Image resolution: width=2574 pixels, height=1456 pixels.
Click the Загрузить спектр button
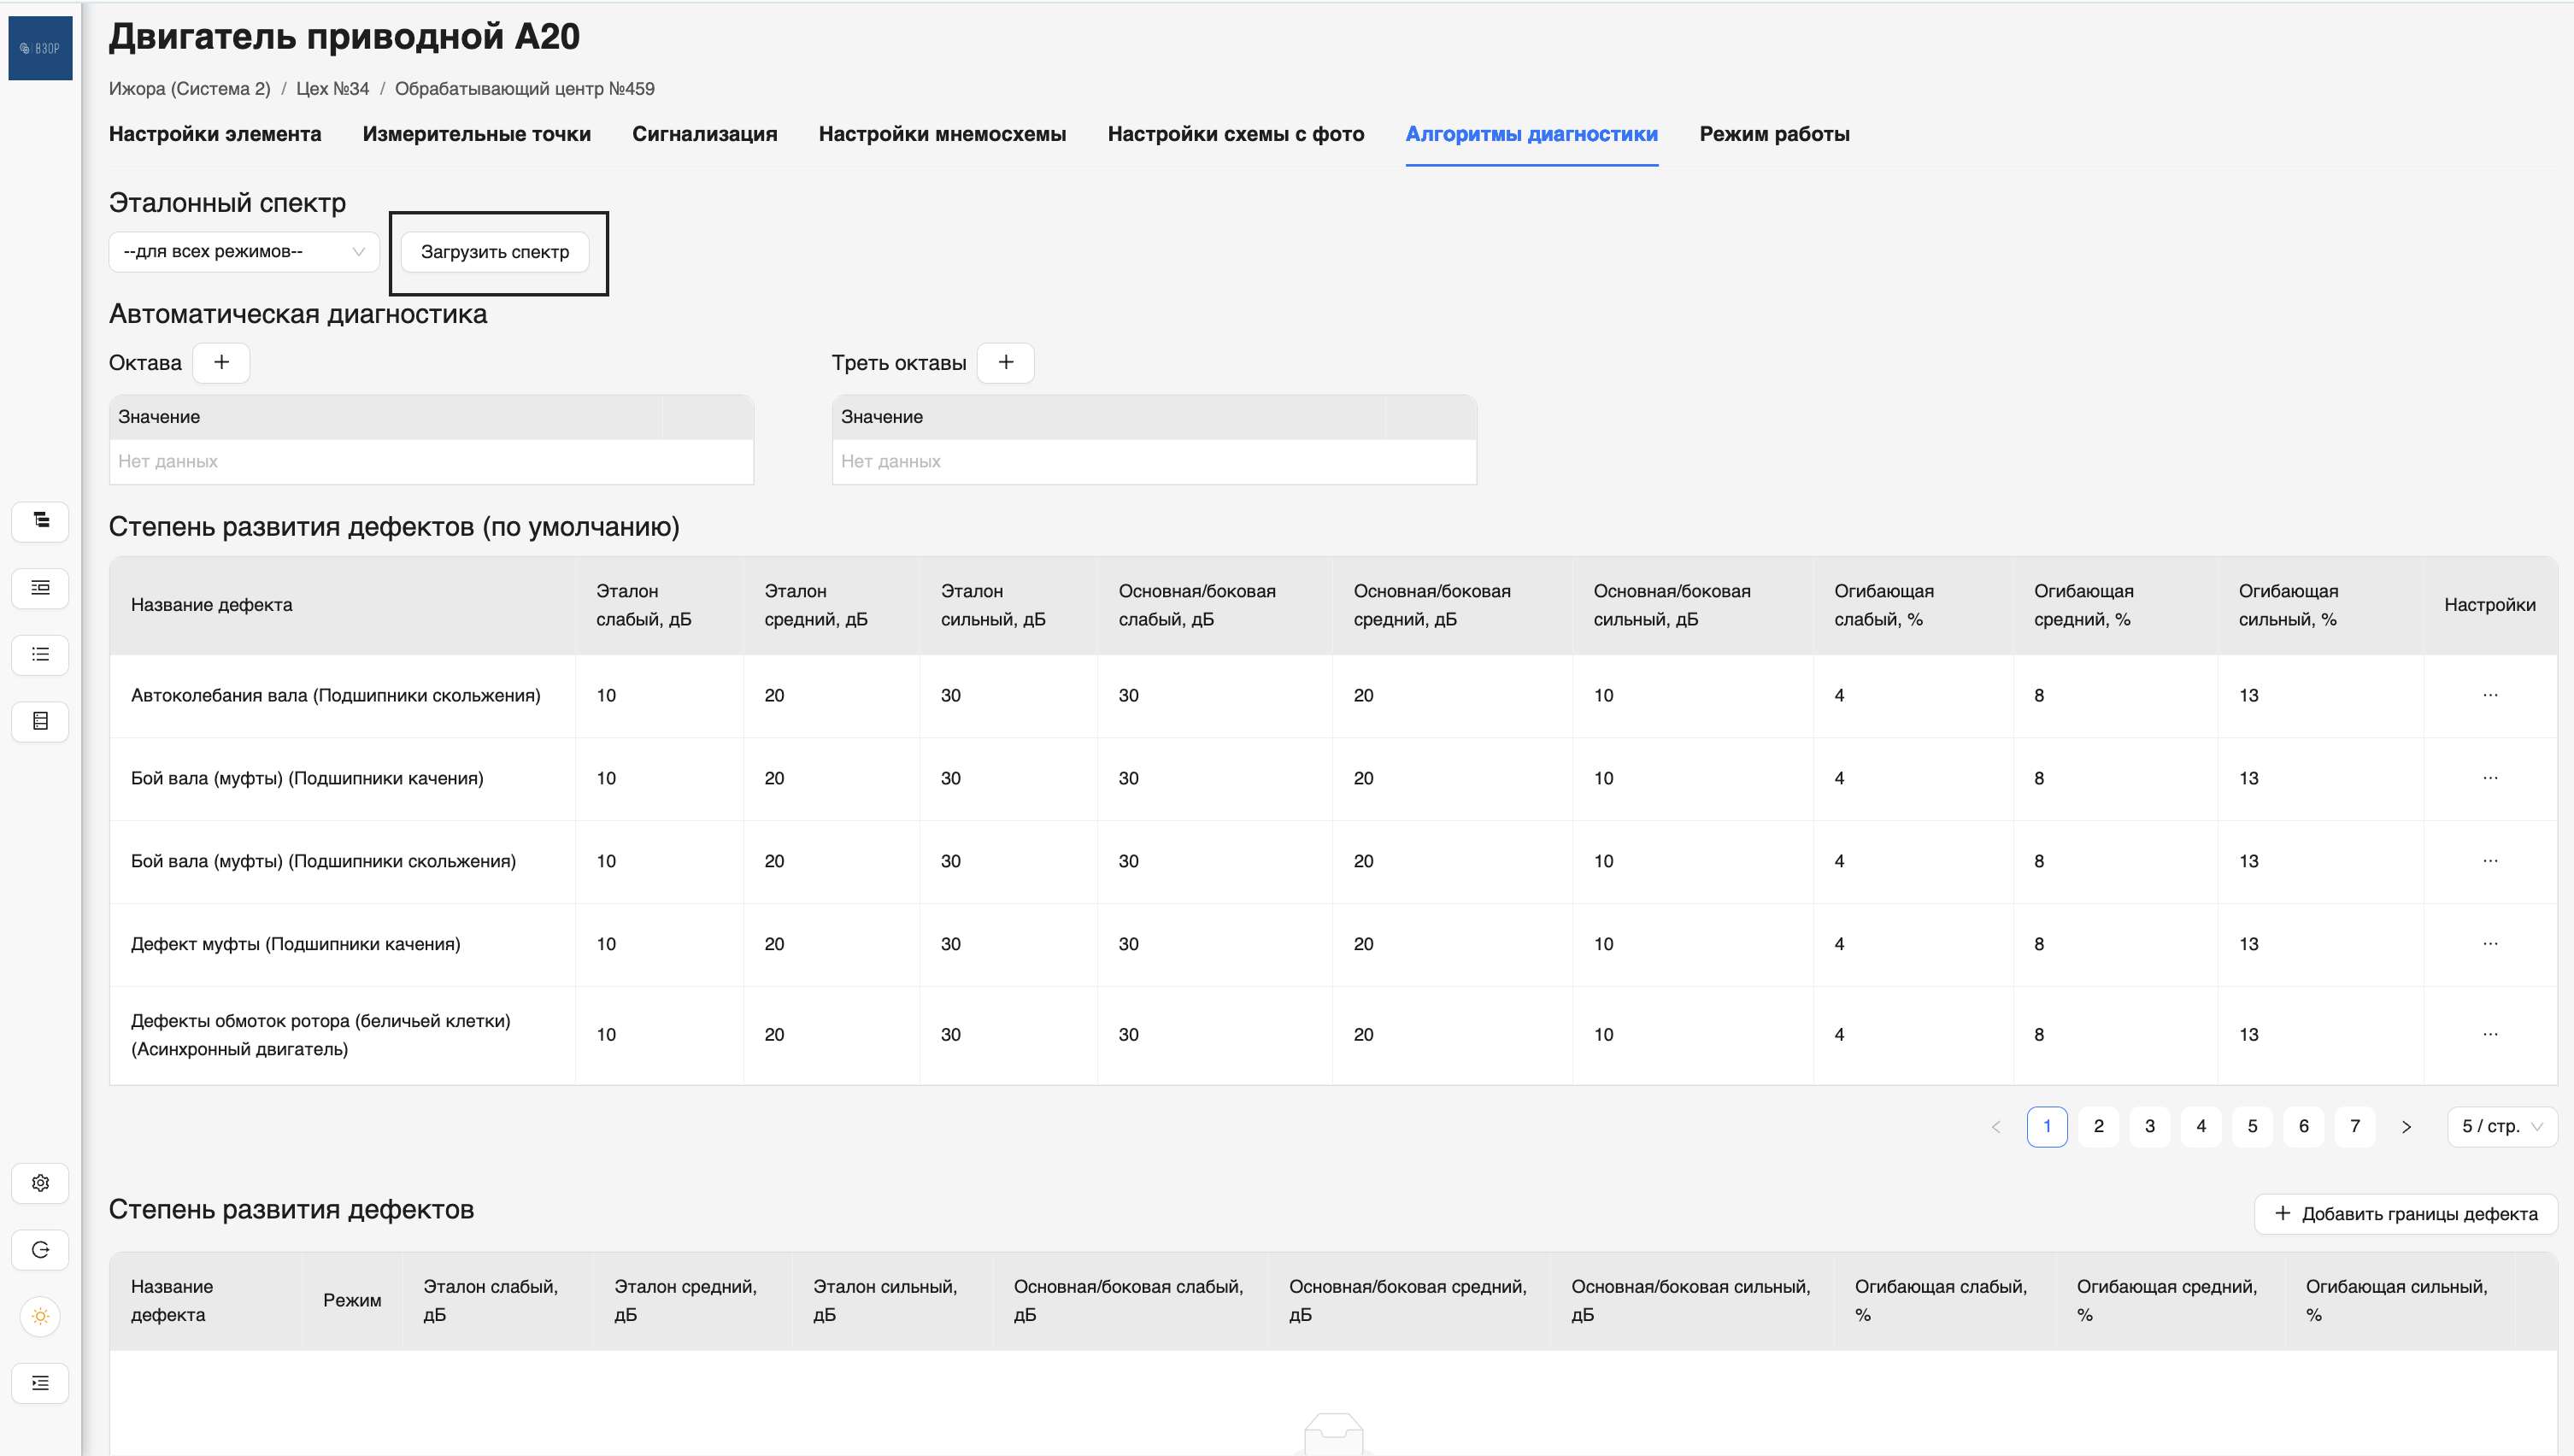pyautogui.click(x=494, y=252)
